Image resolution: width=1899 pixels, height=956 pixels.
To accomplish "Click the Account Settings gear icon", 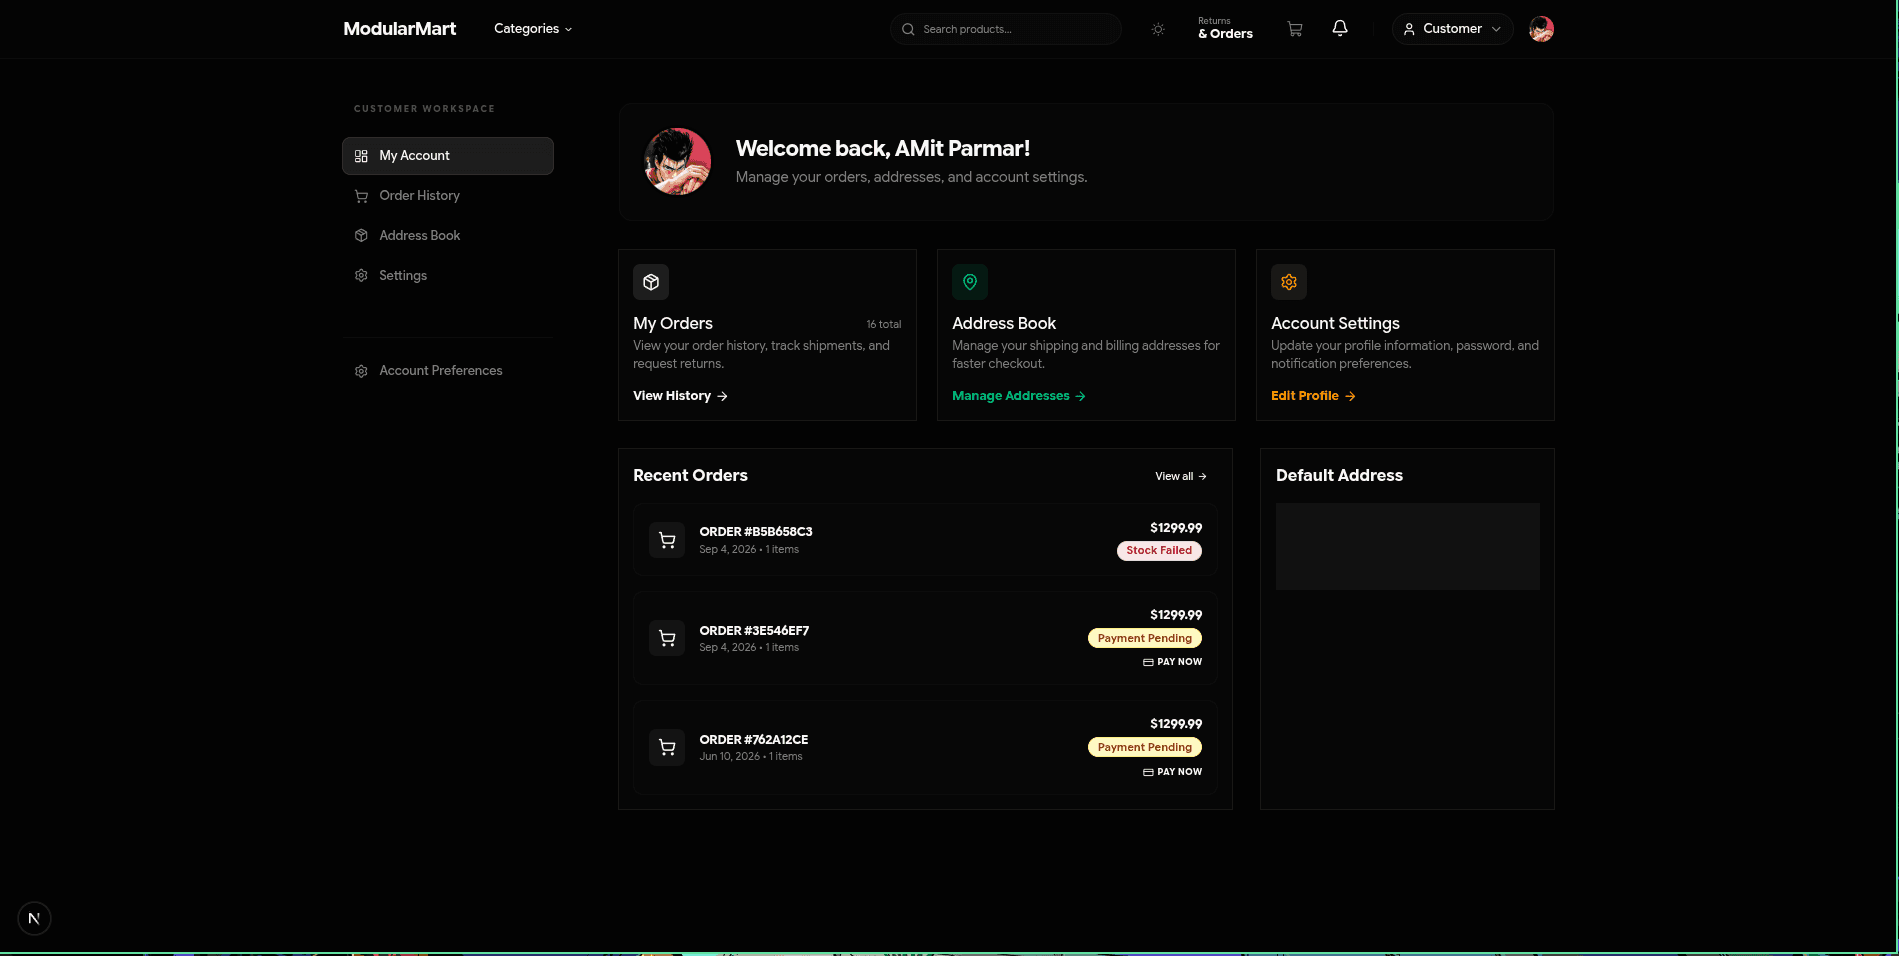I will (x=1289, y=282).
